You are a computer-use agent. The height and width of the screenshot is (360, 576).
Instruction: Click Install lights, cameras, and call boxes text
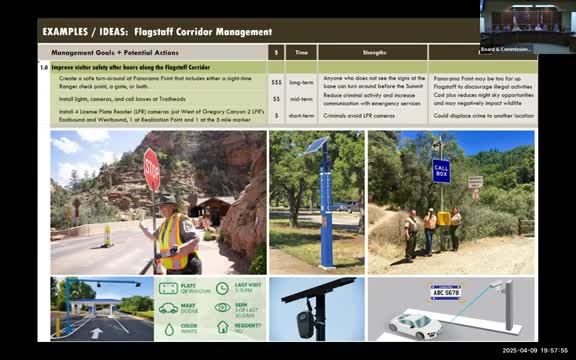click(122, 99)
